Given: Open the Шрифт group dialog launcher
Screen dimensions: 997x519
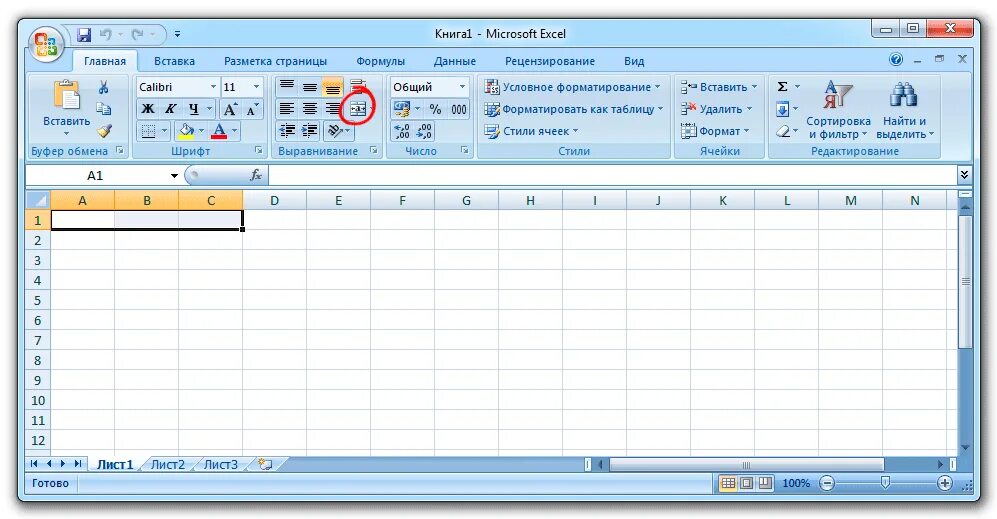Looking at the screenshot, I should click(x=259, y=151).
